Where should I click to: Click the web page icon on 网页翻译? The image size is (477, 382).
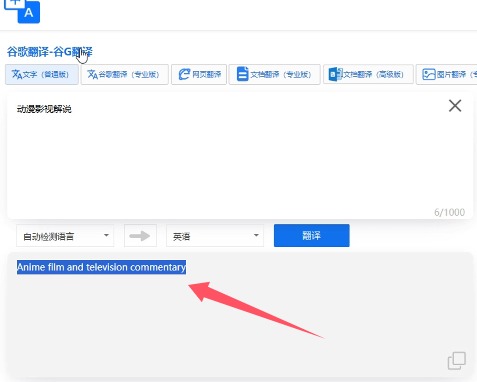coord(184,74)
